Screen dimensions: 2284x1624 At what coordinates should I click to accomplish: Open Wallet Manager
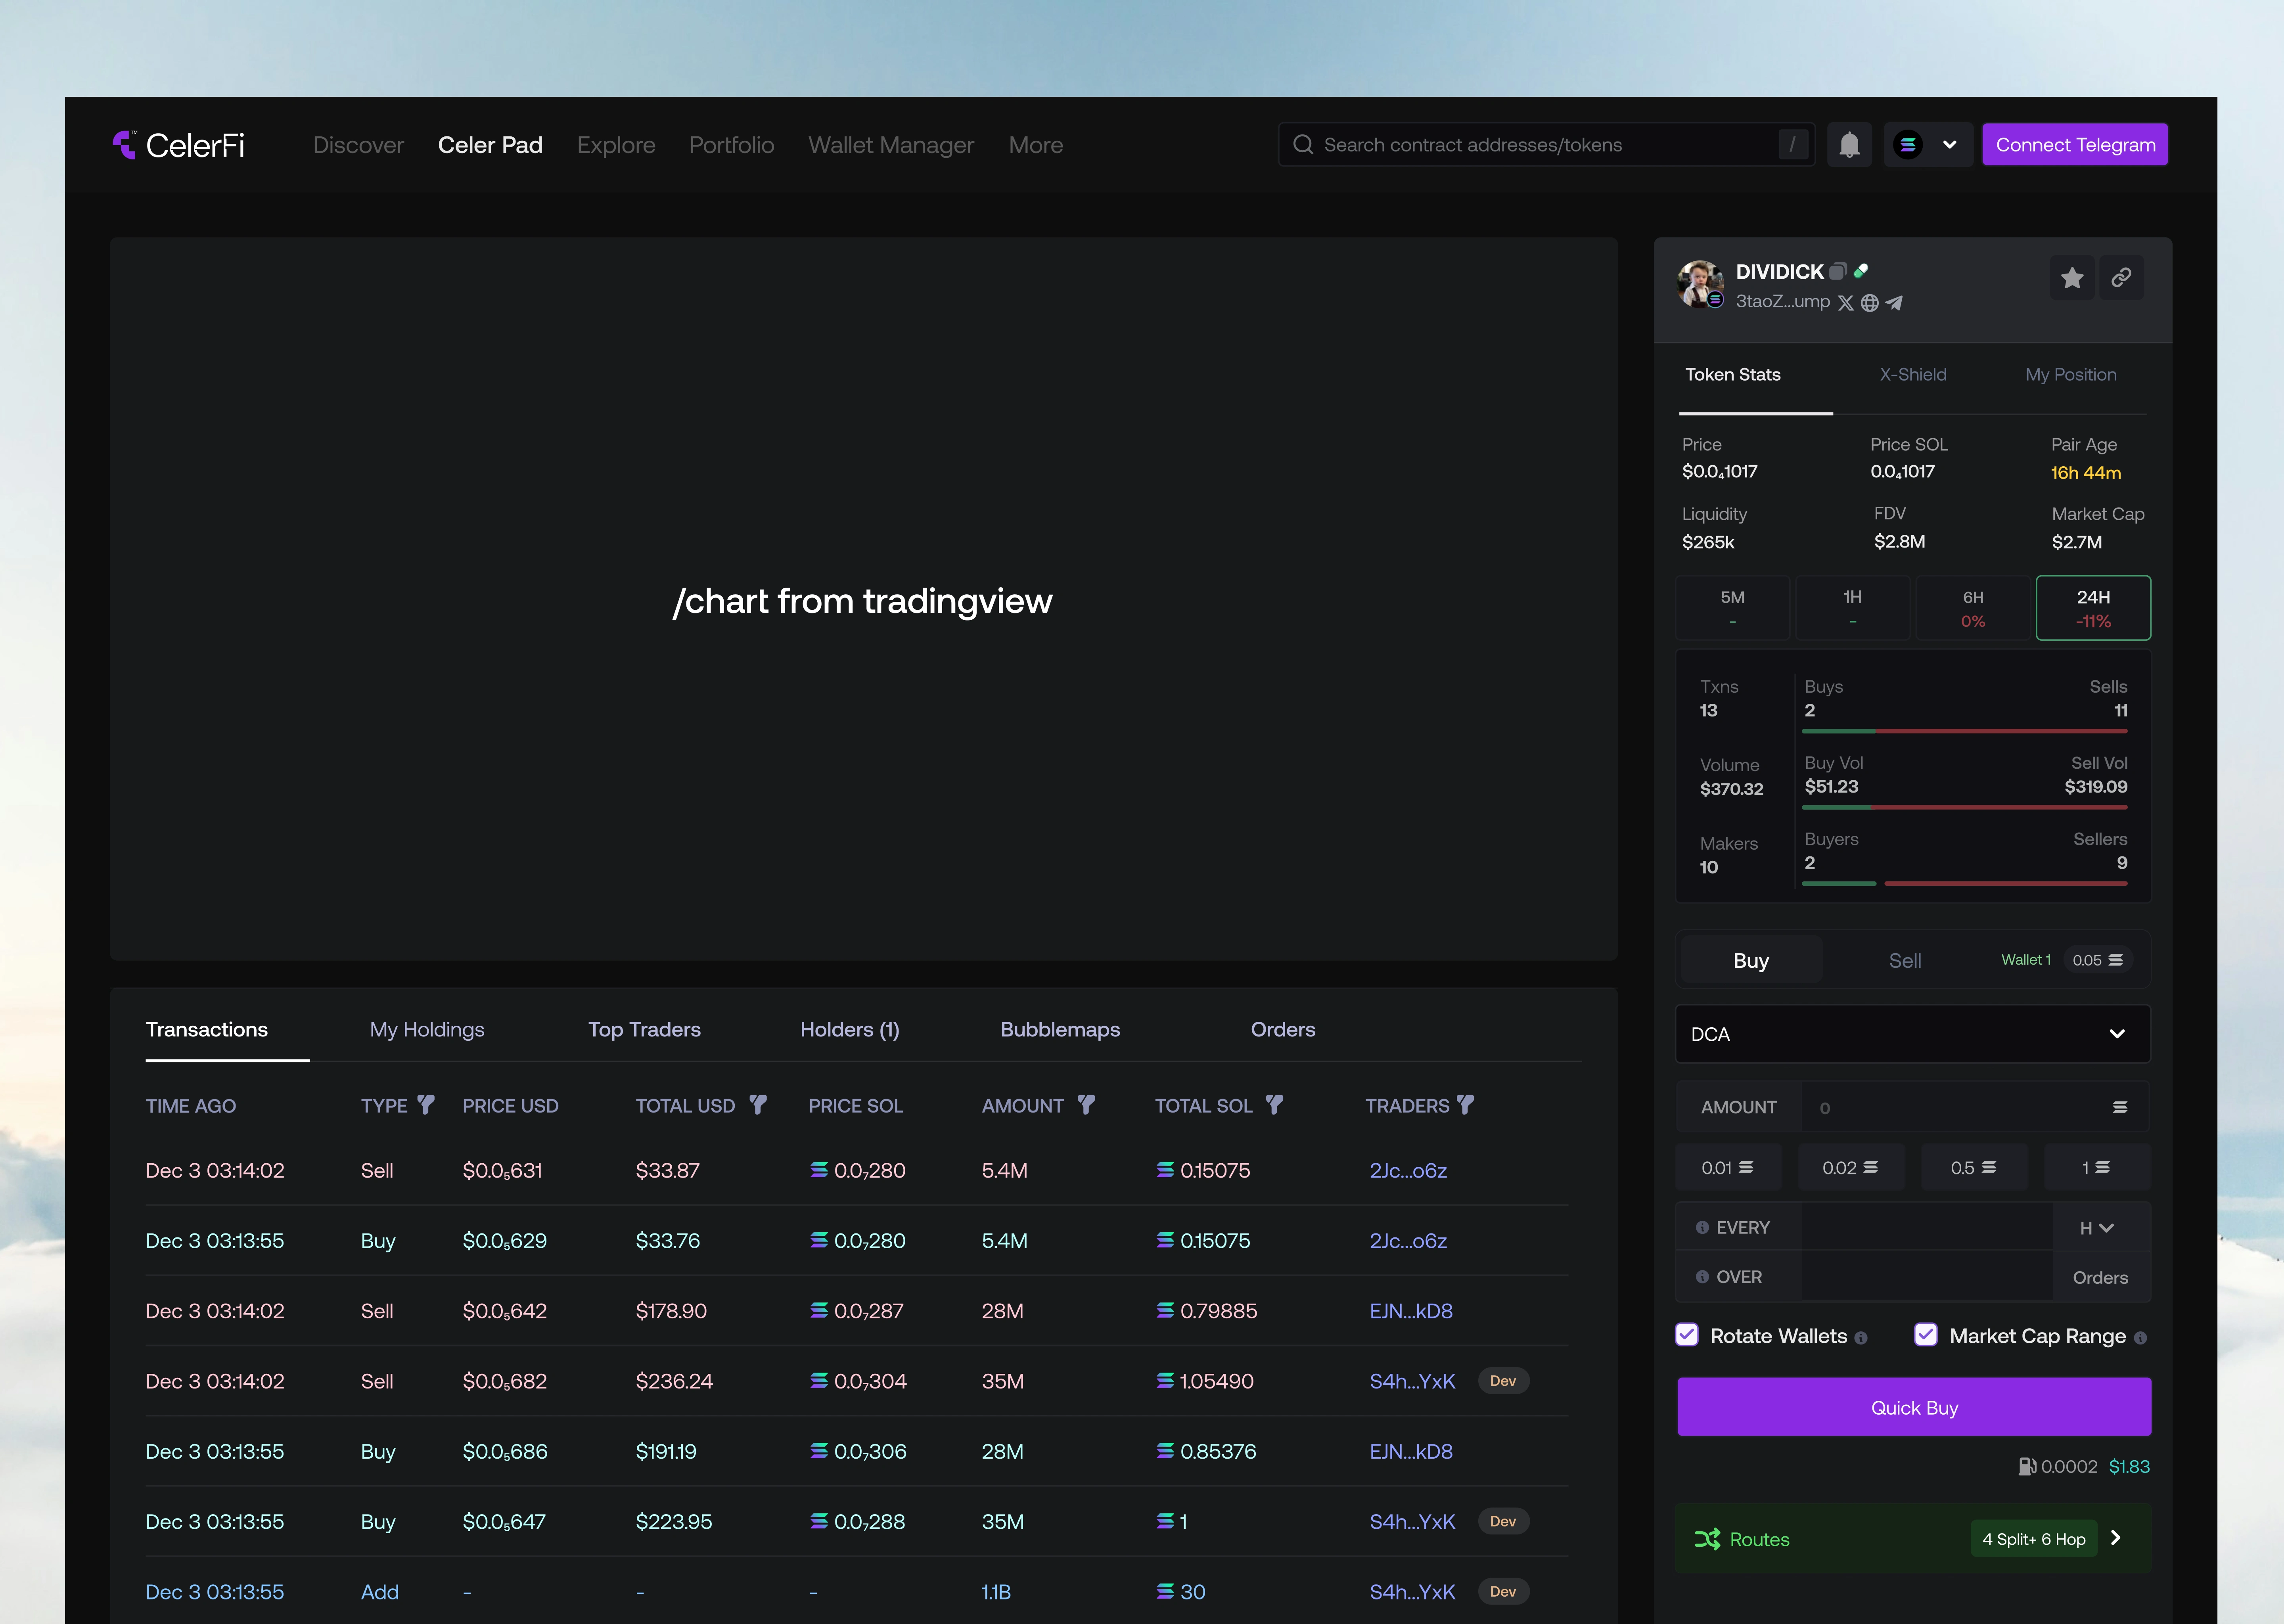point(891,145)
